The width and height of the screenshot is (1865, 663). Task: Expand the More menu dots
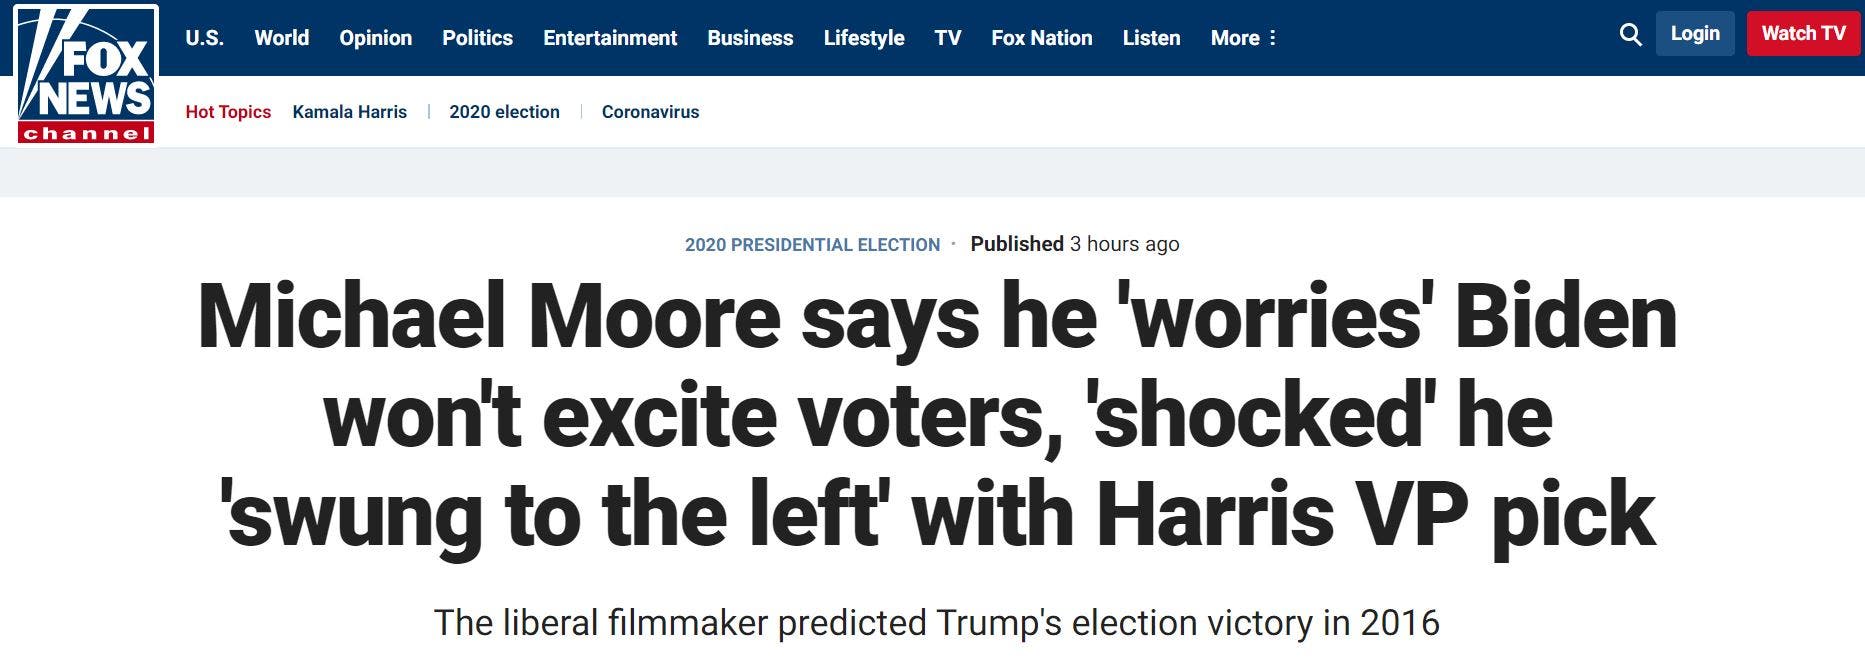[1272, 38]
